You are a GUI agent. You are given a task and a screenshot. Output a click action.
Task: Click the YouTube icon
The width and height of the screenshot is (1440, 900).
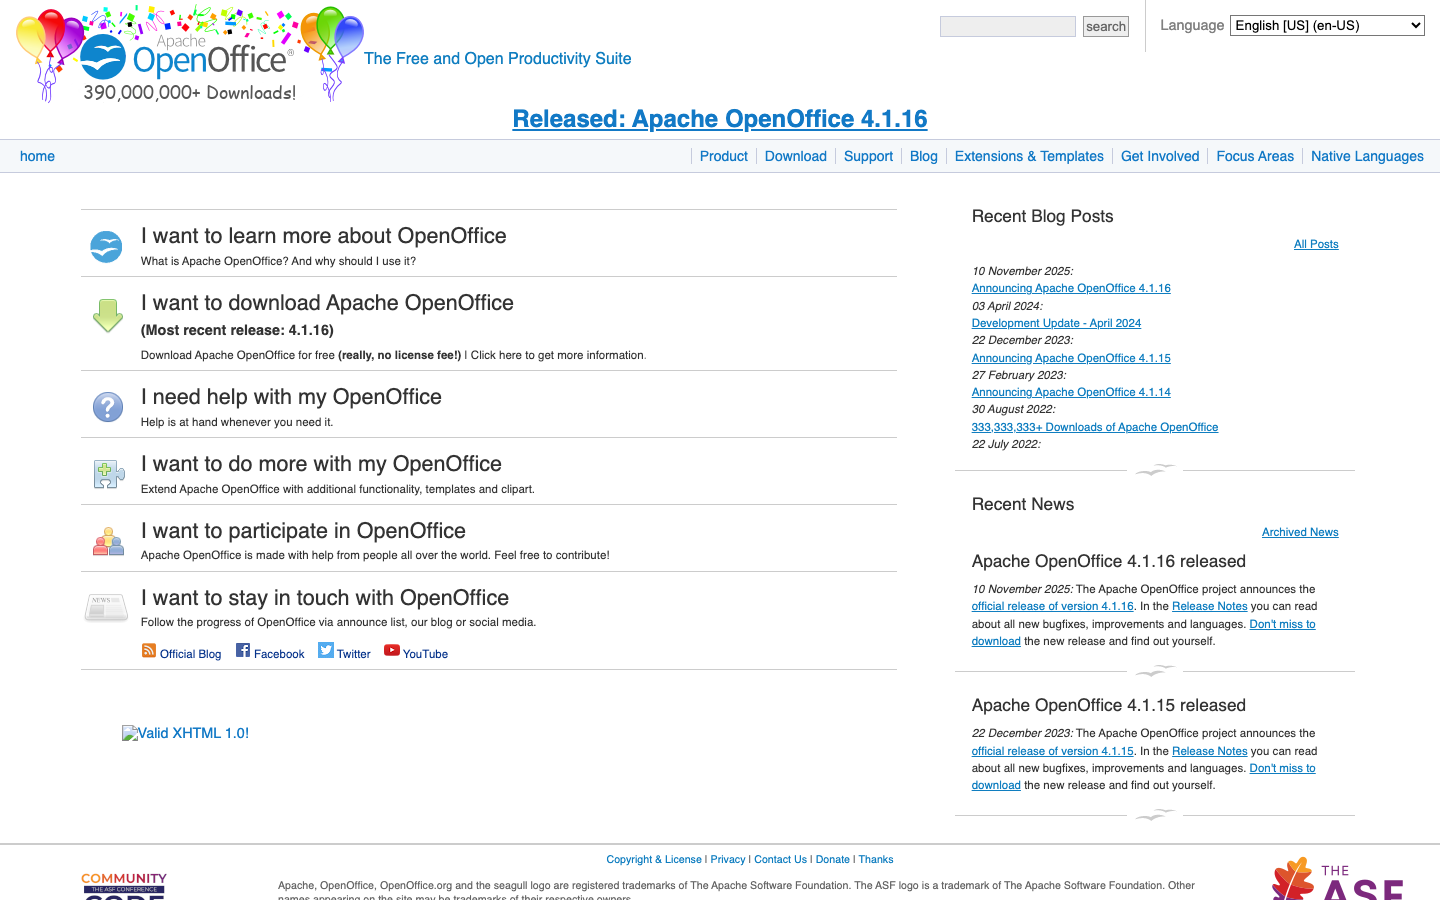click(x=392, y=650)
